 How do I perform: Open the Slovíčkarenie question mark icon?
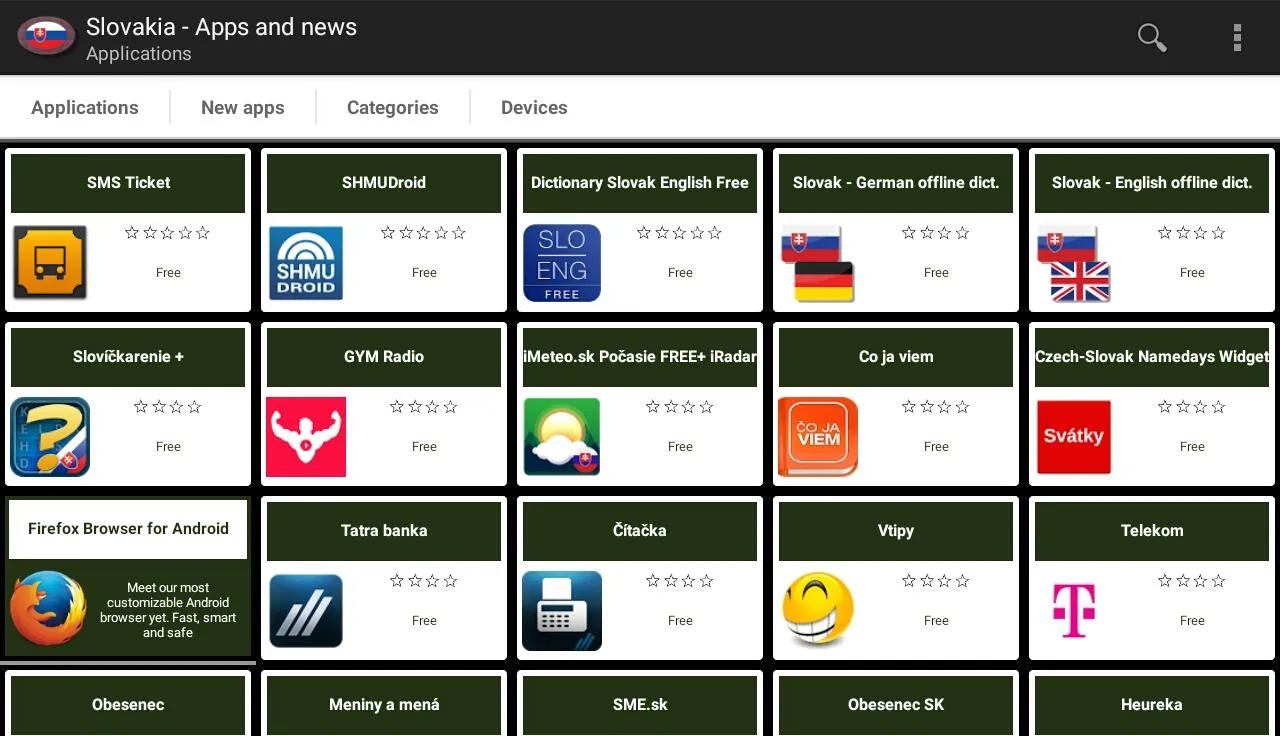50,437
